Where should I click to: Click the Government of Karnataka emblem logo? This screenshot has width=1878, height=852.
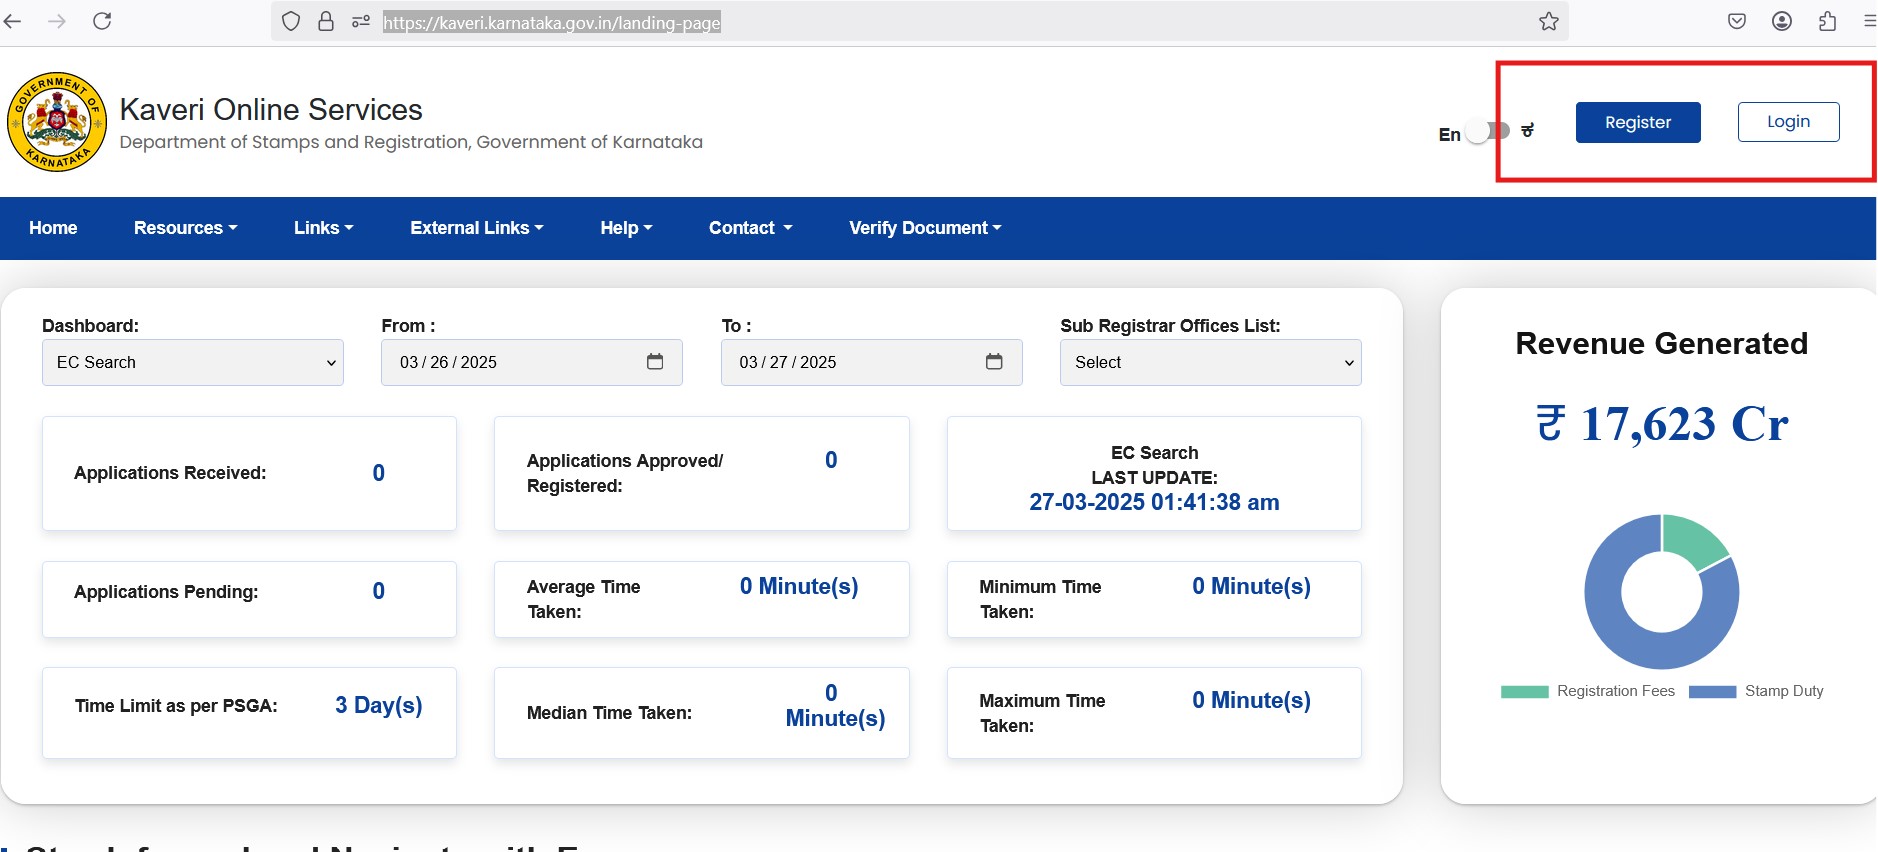(x=57, y=122)
